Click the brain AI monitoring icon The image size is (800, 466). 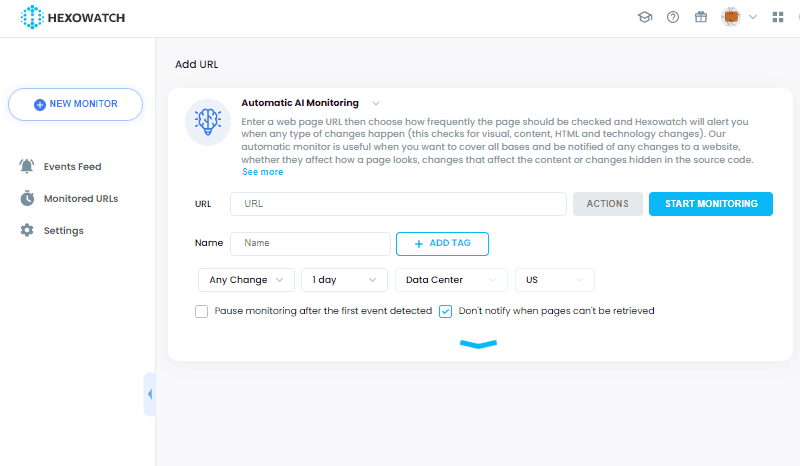208,122
